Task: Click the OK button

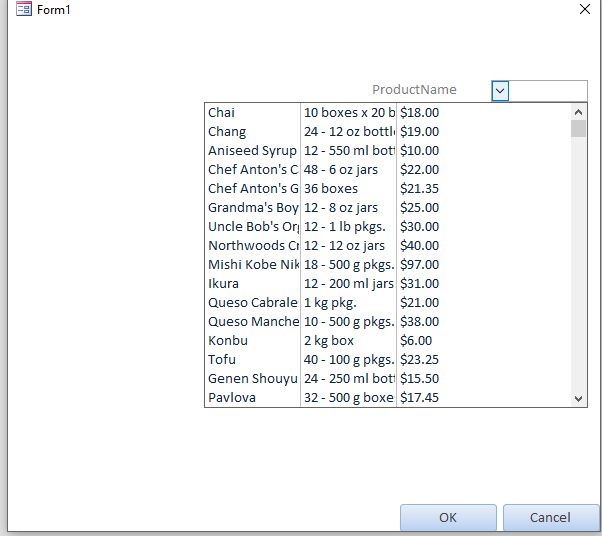Action: (448, 518)
